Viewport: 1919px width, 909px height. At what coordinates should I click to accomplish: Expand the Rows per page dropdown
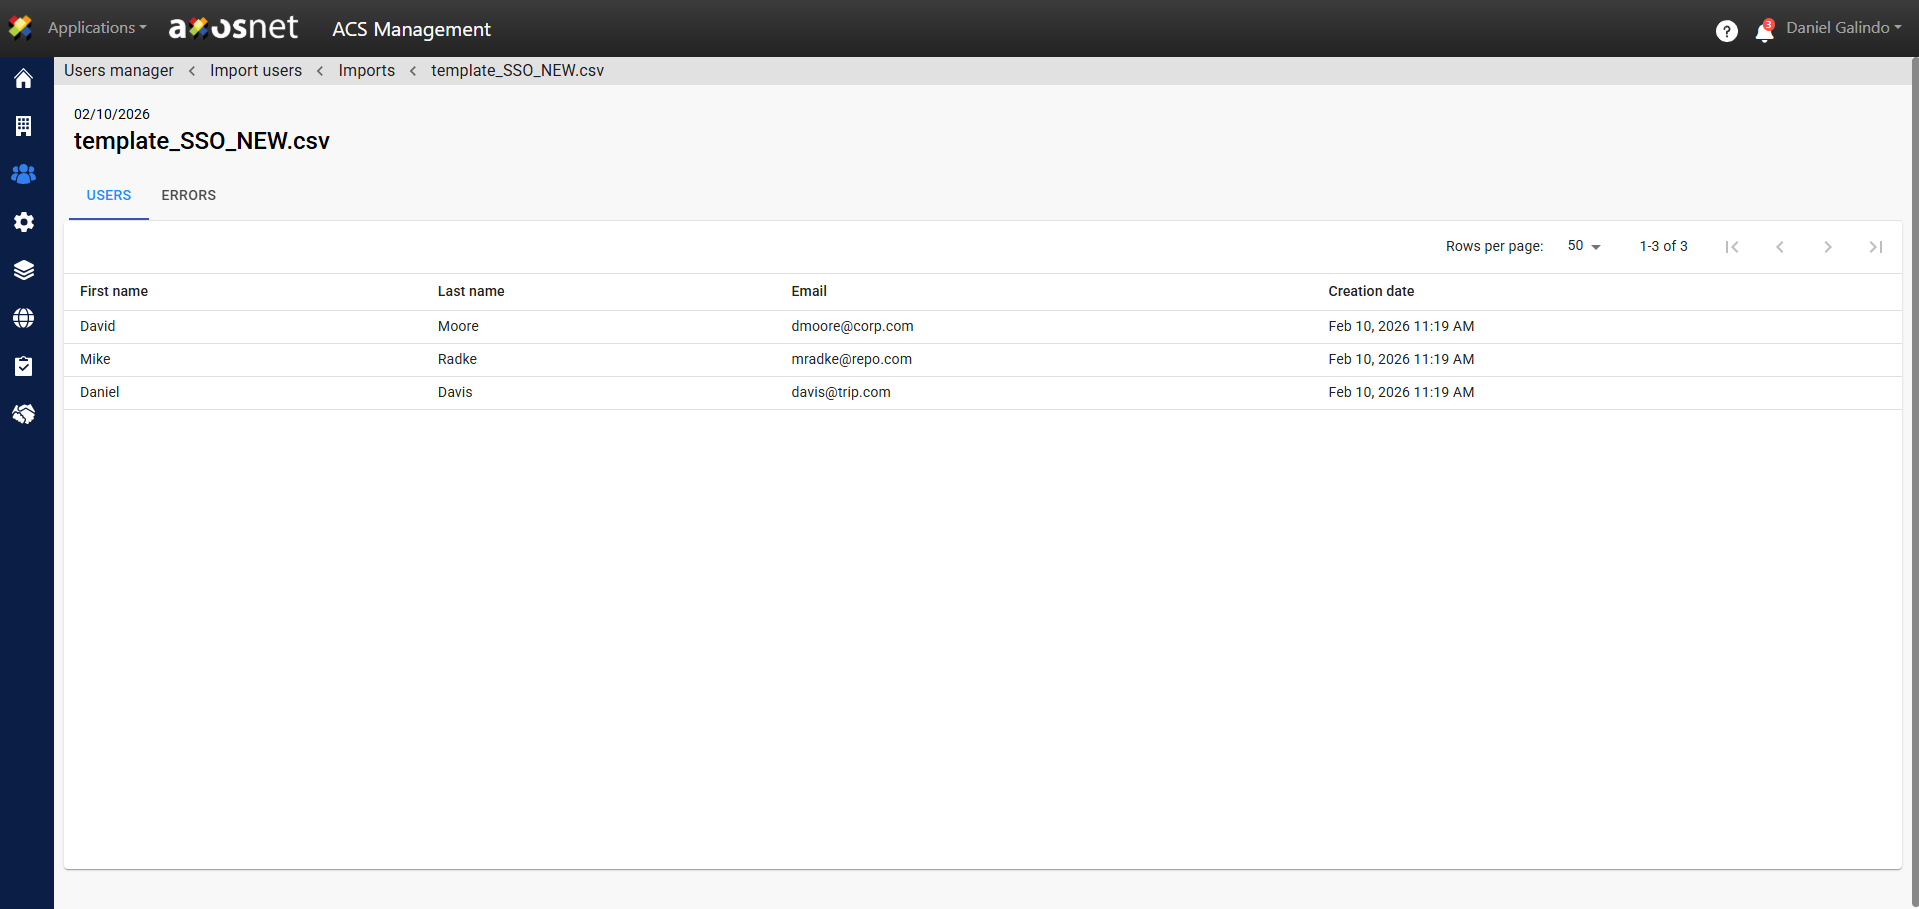pos(1584,246)
